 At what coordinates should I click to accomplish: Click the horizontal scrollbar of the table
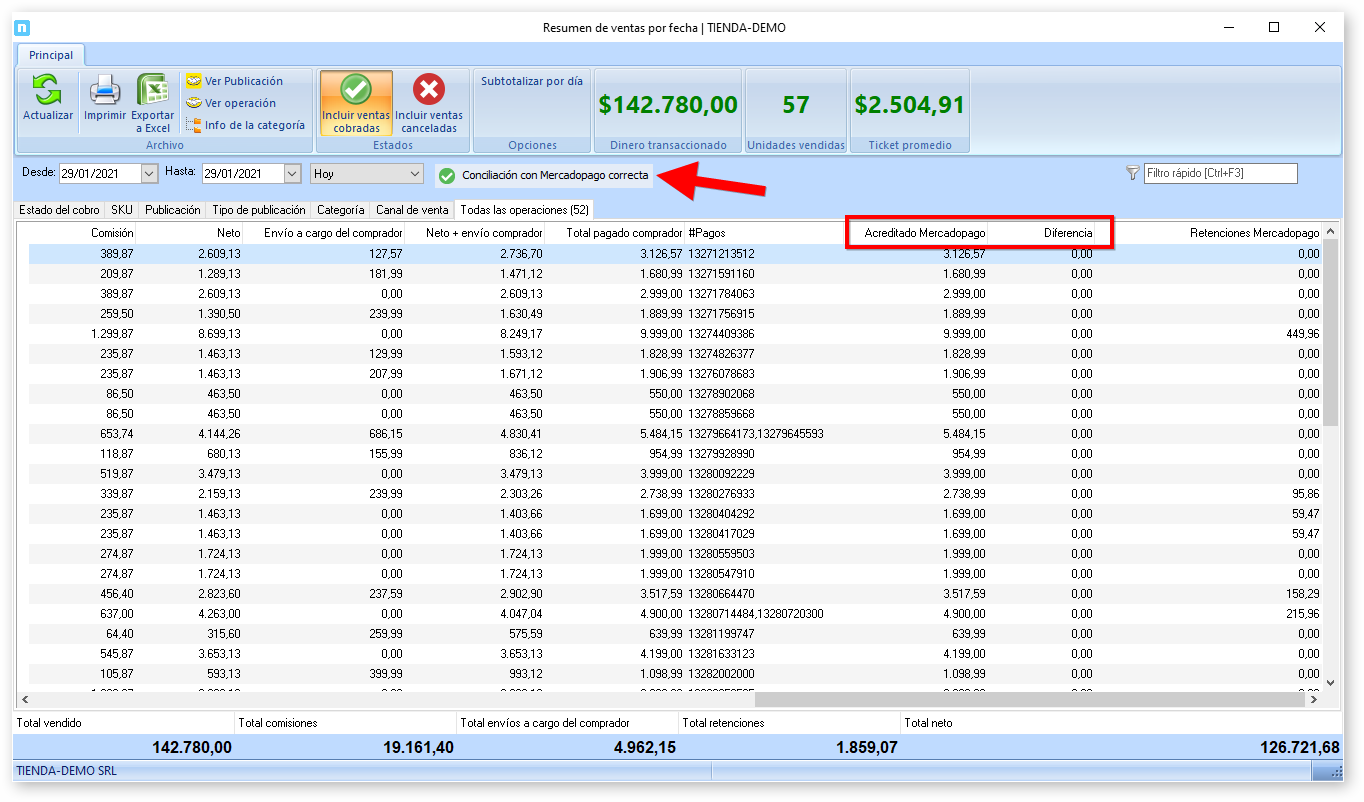coord(1030,700)
